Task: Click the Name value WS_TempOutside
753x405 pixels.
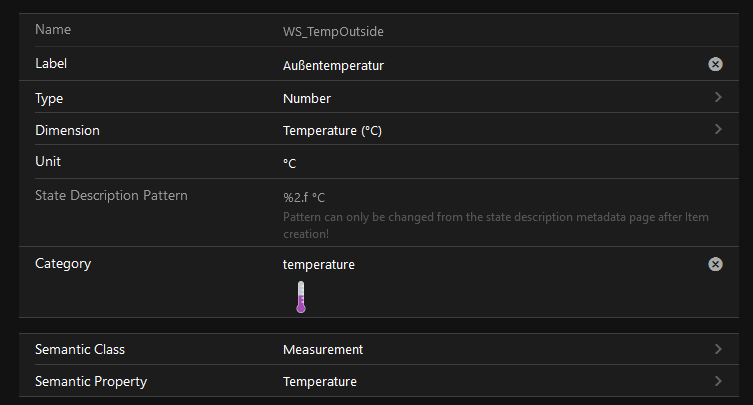Action: [x=333, y=32]
